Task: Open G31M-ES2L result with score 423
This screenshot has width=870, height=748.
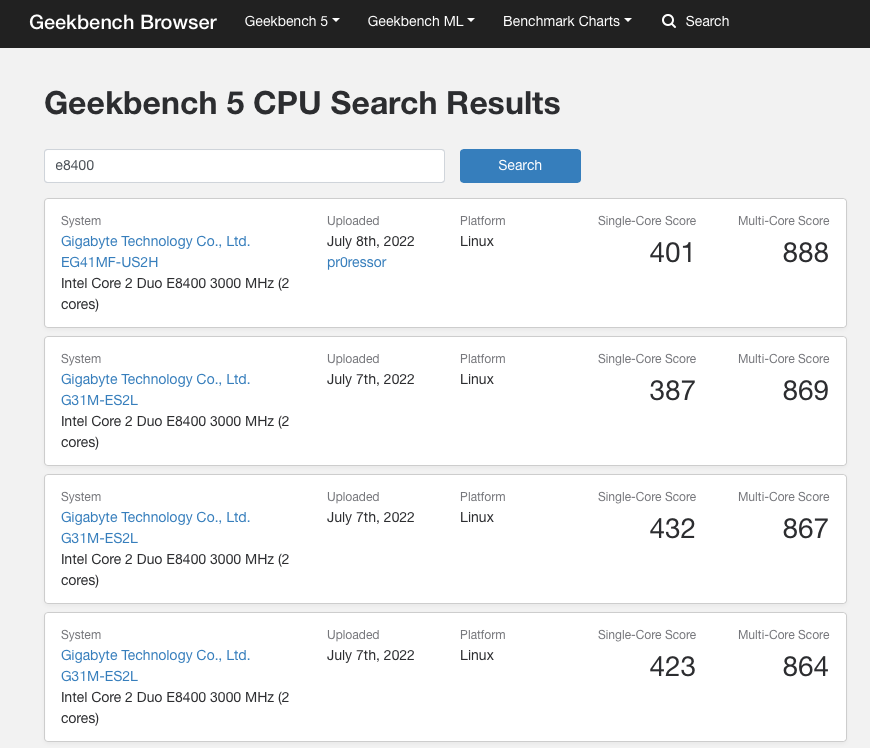Action: tap(155, 665)
